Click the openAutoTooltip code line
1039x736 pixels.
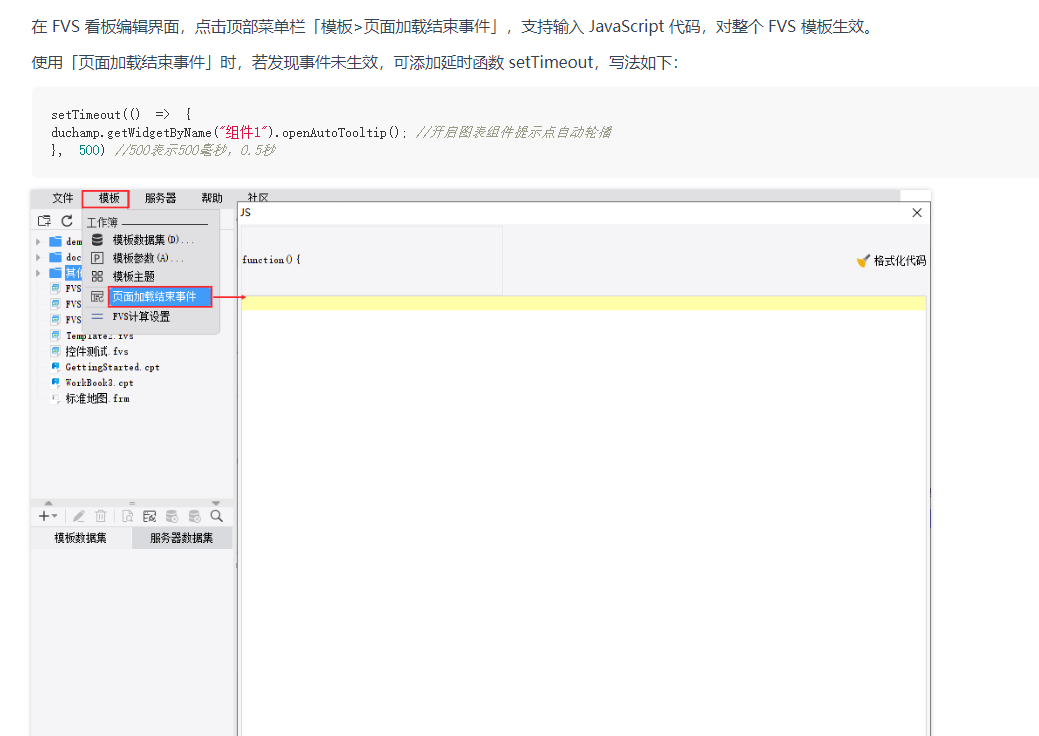pos(331,132)
